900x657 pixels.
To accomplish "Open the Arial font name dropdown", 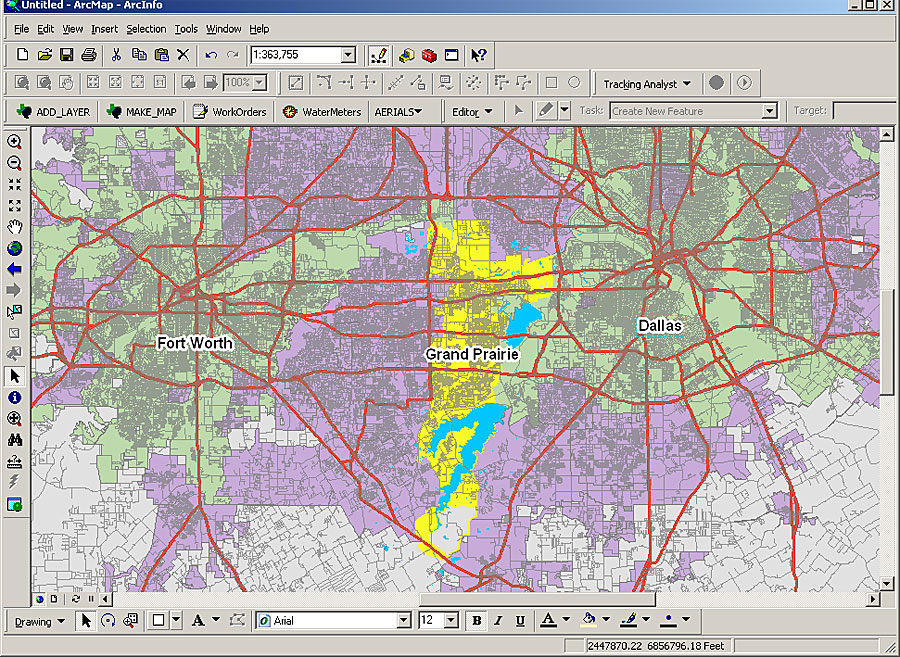I will pyautogui.click(x=404, y=620).
